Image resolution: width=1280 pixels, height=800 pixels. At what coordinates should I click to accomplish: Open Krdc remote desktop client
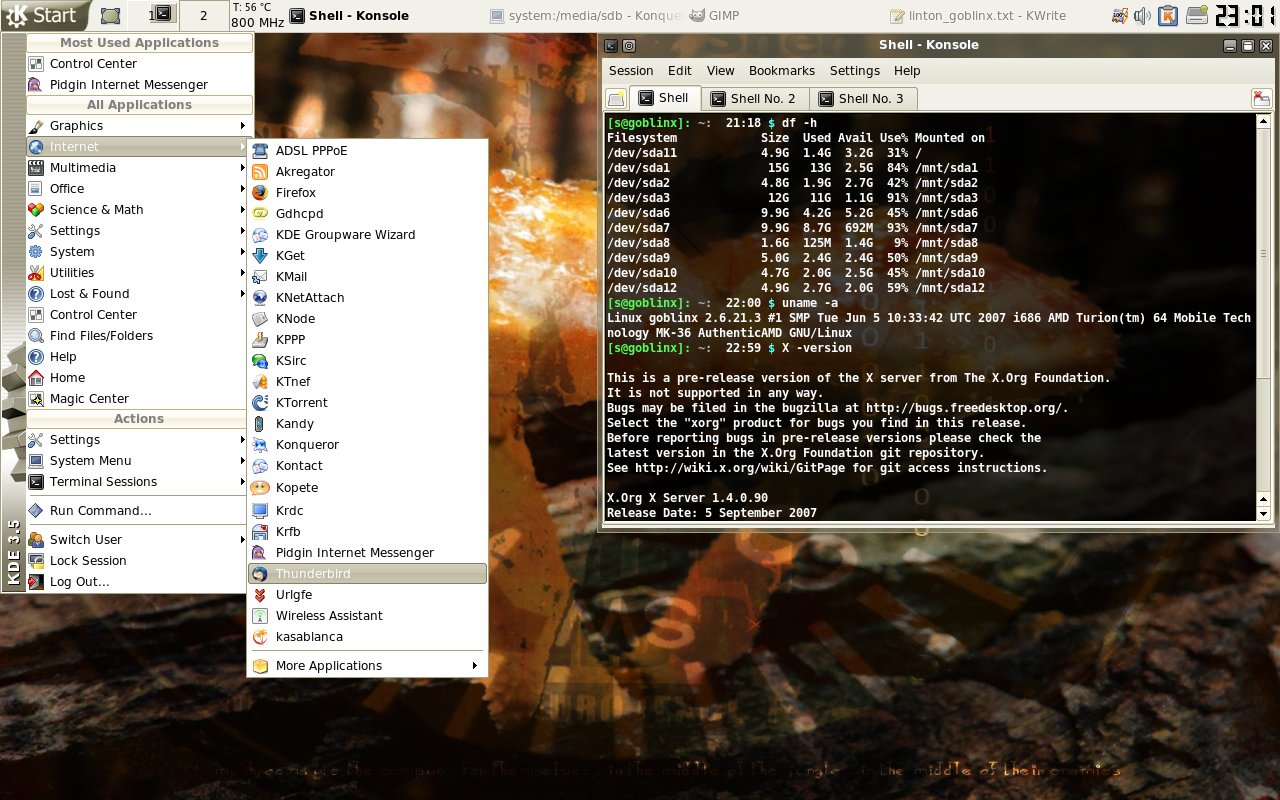click(367, 511)
